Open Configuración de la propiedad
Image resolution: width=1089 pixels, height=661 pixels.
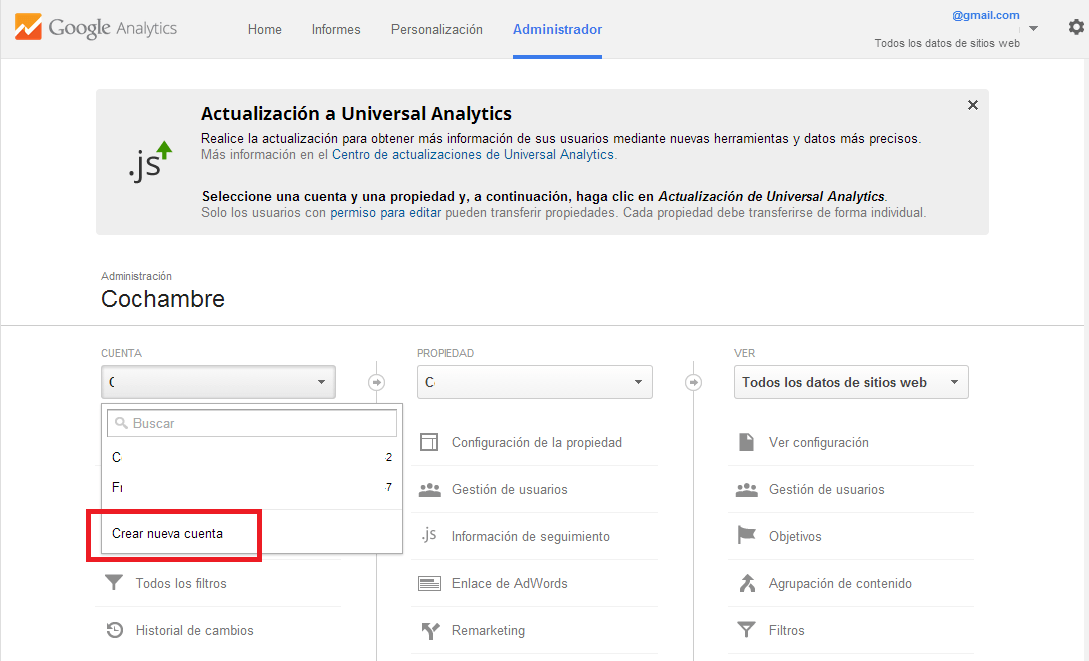click(537, 442)
